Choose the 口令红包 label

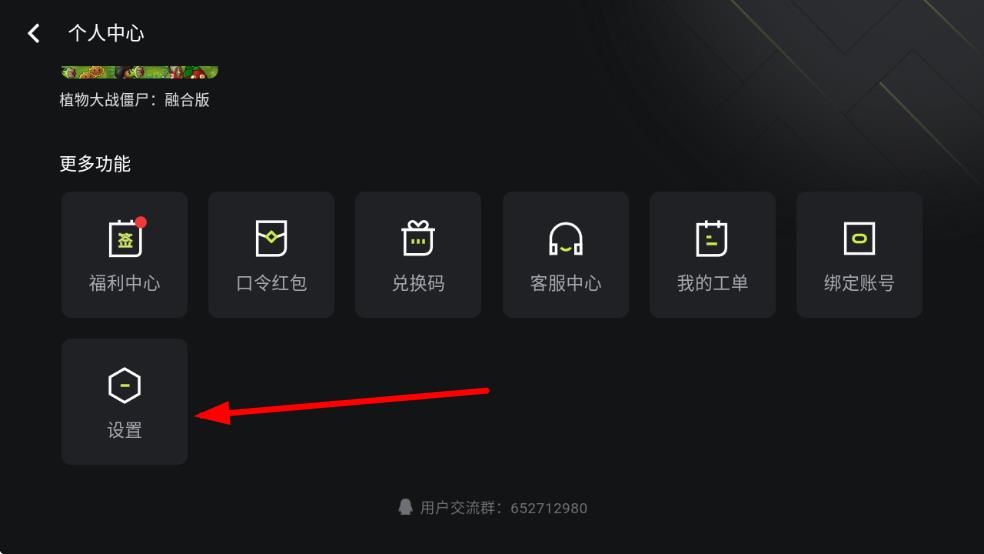[271, 283]
